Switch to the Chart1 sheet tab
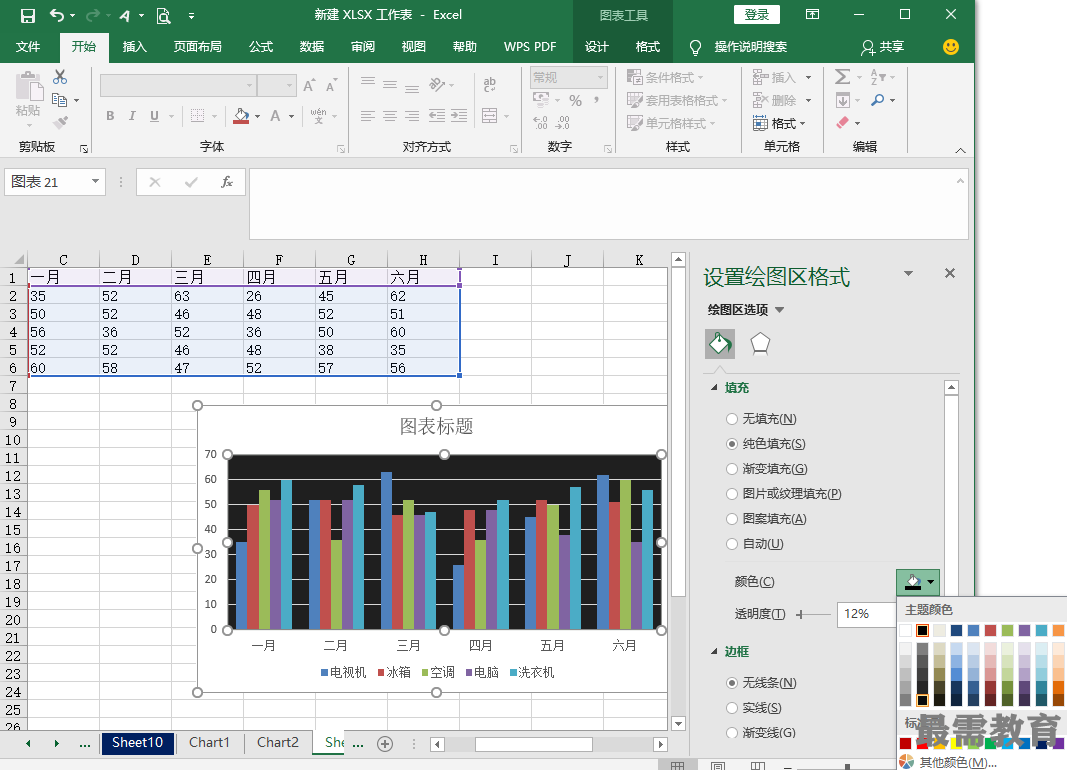The width and height of the screenshot is (1067, 770). [x=209, y=743]
